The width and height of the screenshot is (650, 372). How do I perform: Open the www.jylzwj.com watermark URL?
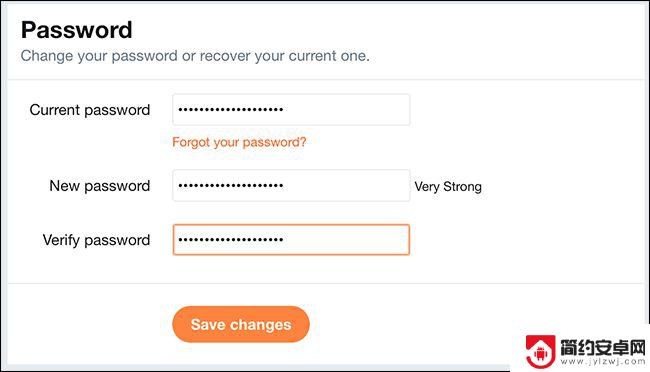602,362
